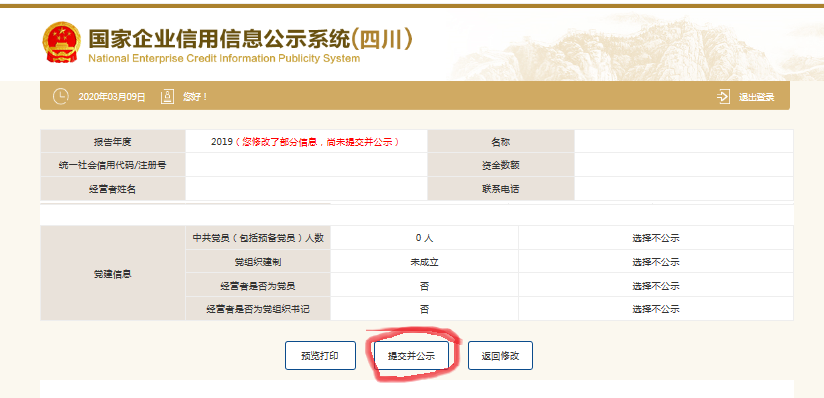
Task: Click the national emblem logo
Action: coord(61,42)
